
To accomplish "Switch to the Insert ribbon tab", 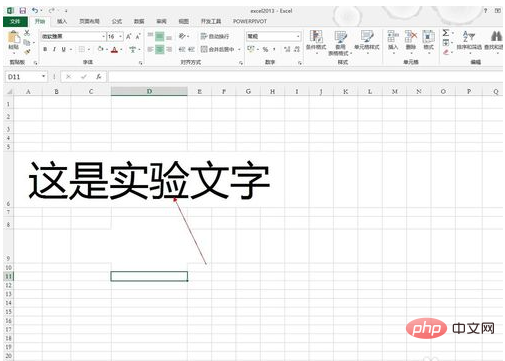I will (62, 21).
